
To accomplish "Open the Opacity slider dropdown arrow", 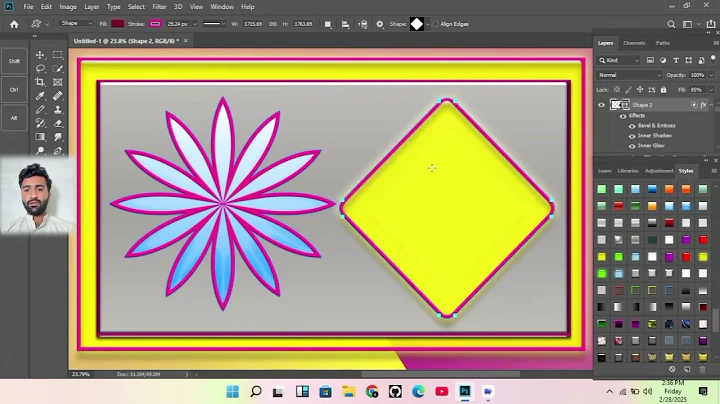I will click(711, 75).
